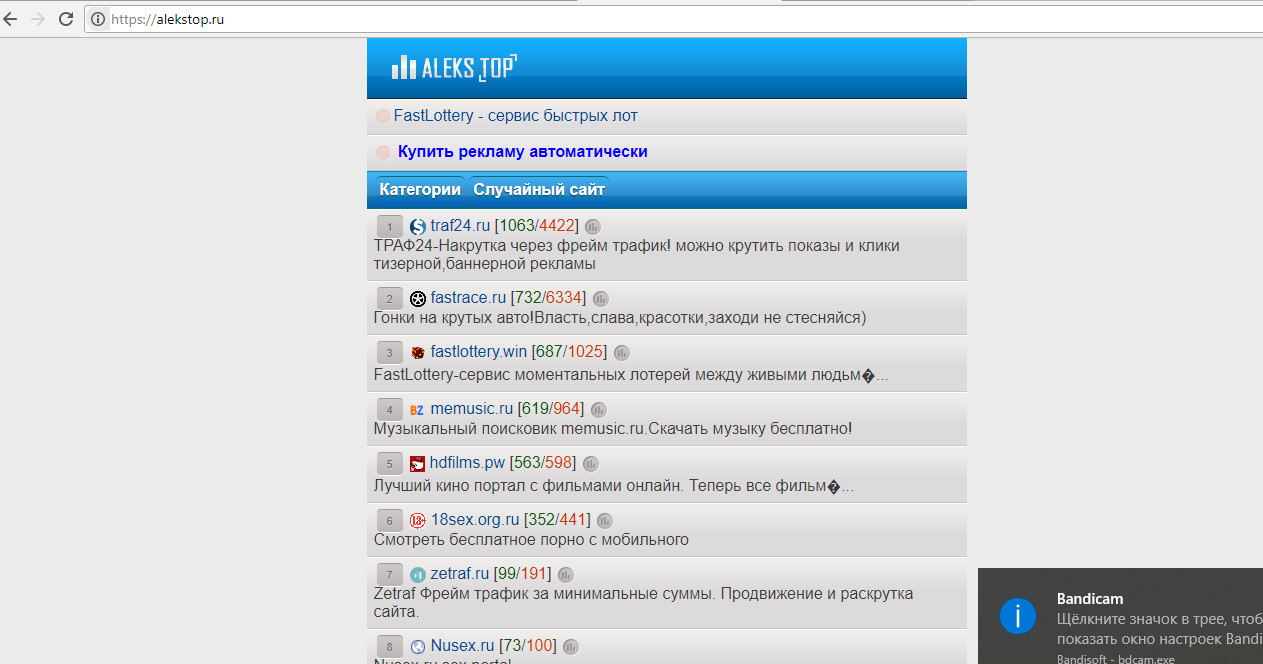
Task: Open the Случайный сайт tab
Action: click(539, 190)
